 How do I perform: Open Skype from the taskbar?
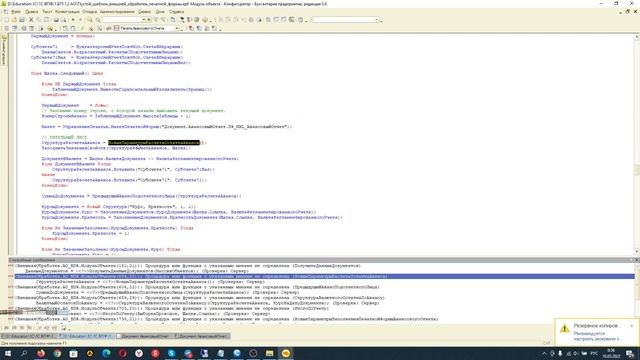coord(171,353)
